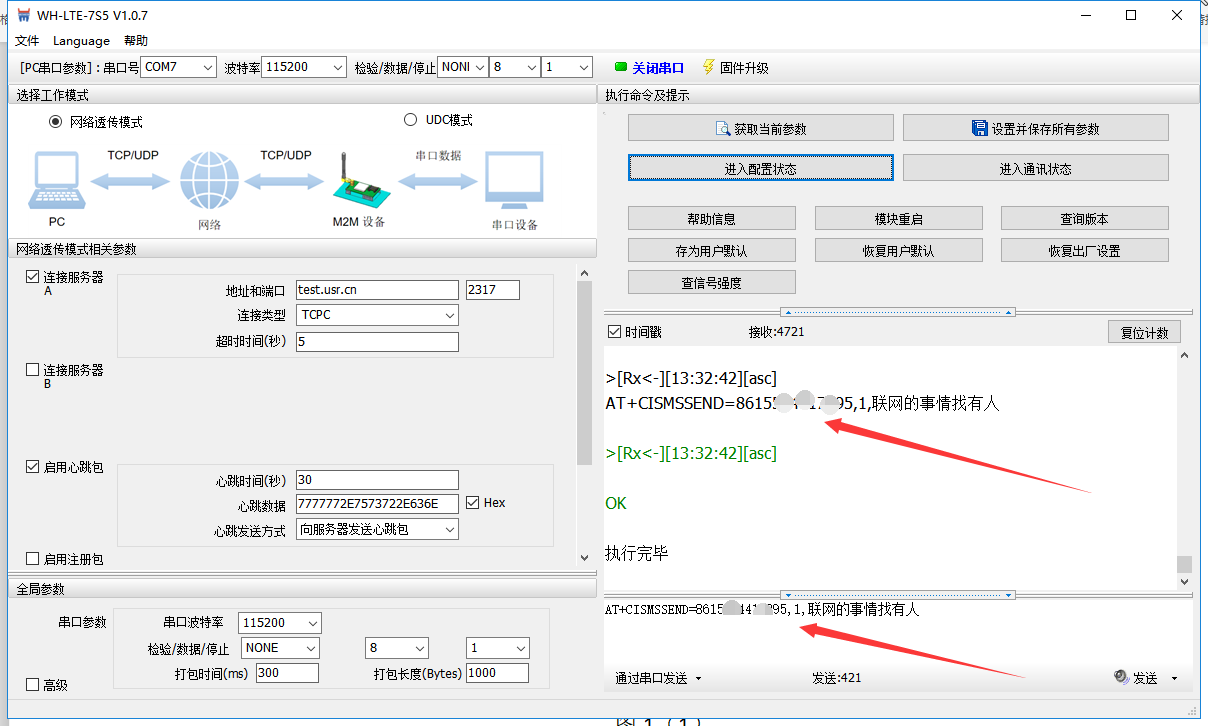Screen dimensions: 1208x726
Task: Click the network globe icon
Action: (x=209, y=181)
